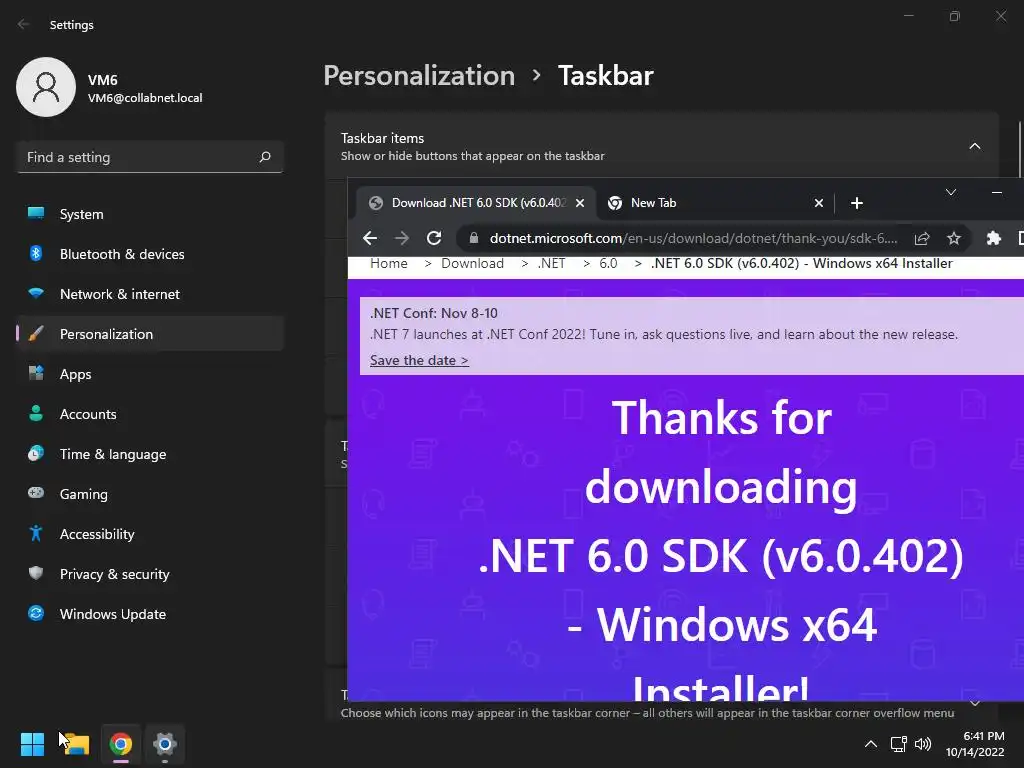Open the VM6 user profile picture
The width and height of the screenshot is (1024, 768).
(x=46, y=87)
